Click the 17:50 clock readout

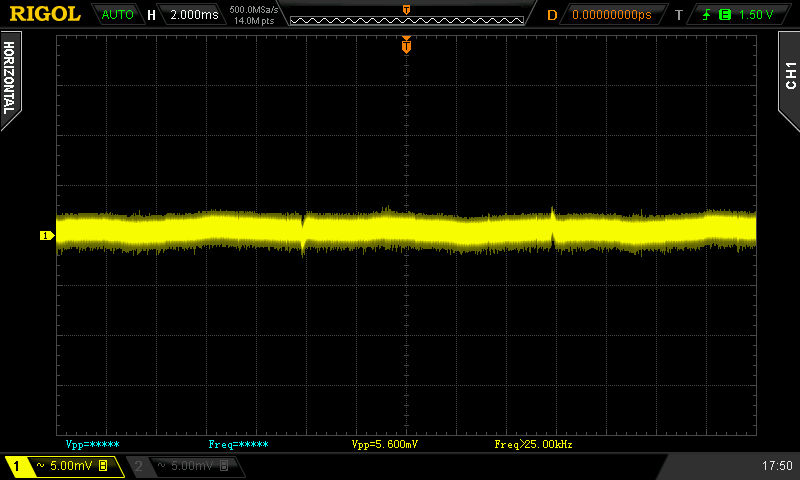777,466
